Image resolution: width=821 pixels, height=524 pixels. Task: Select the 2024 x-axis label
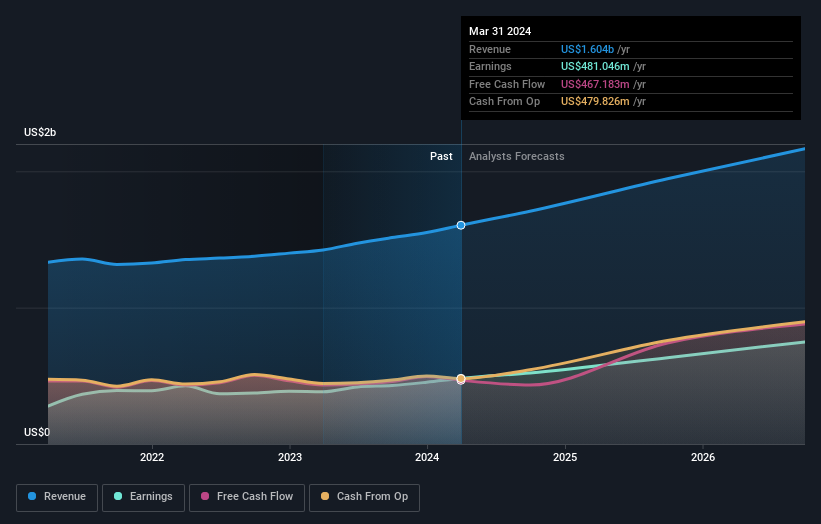[x=427, y=457]
